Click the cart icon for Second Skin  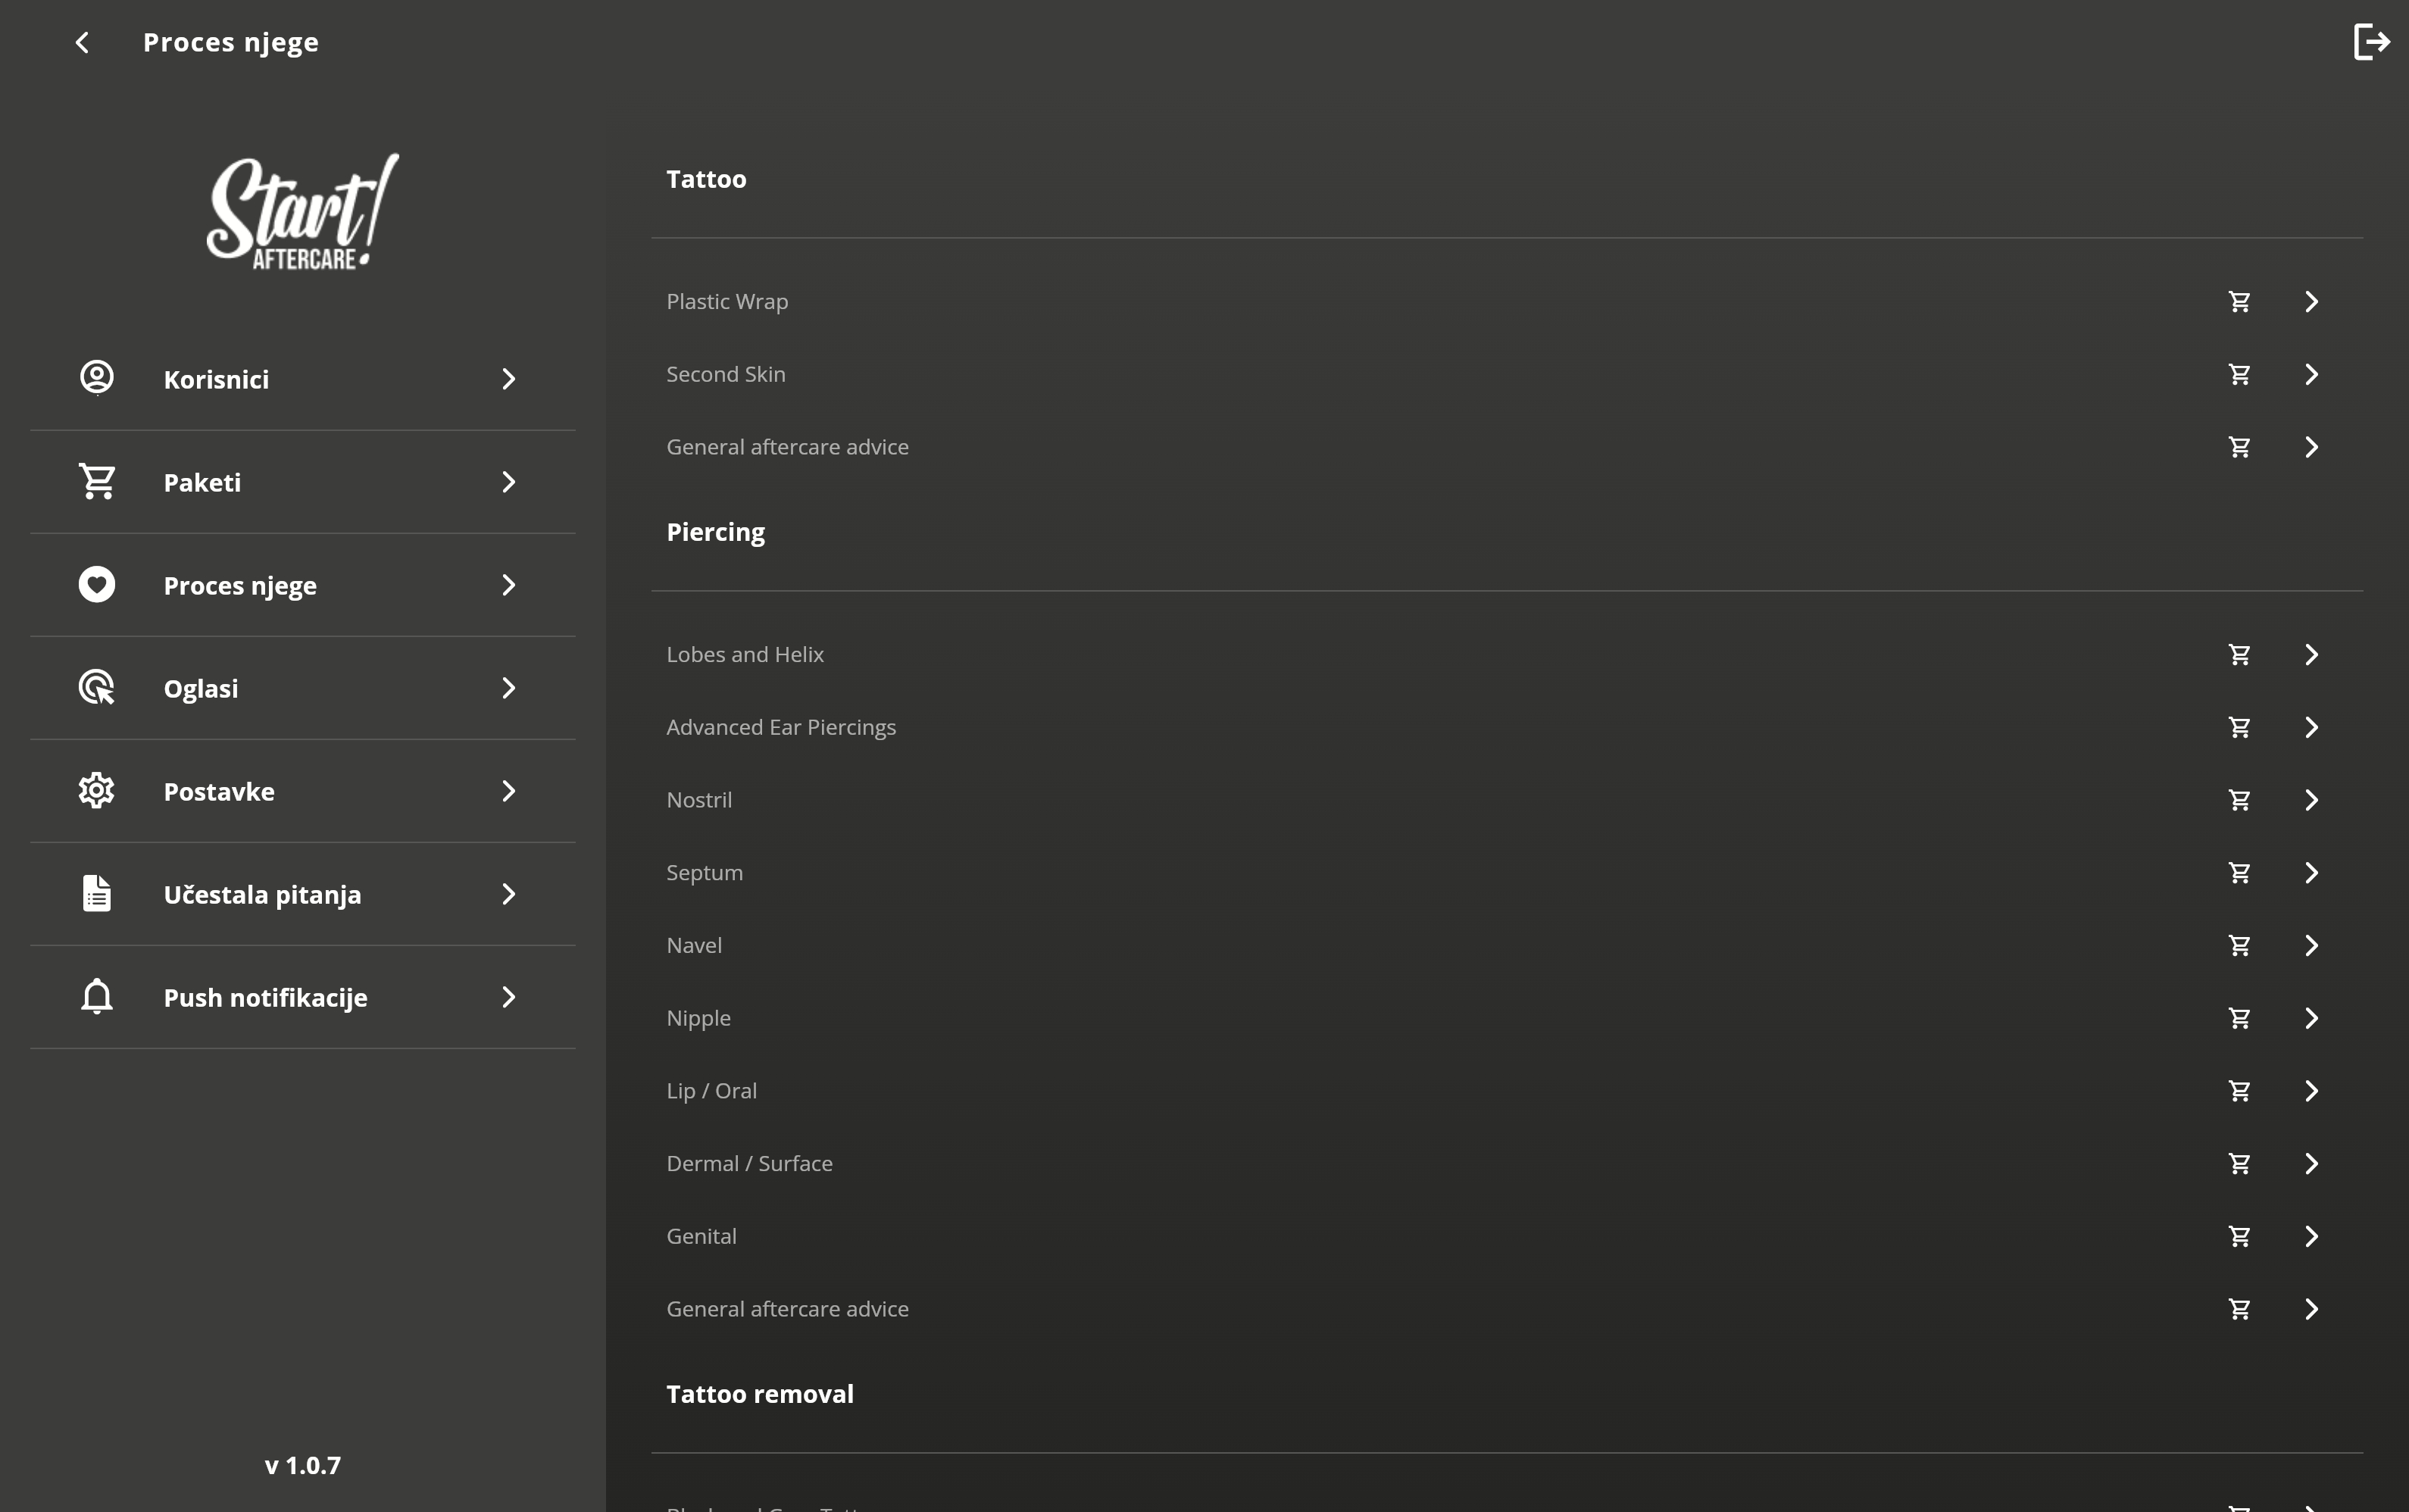click(2239, 374)
